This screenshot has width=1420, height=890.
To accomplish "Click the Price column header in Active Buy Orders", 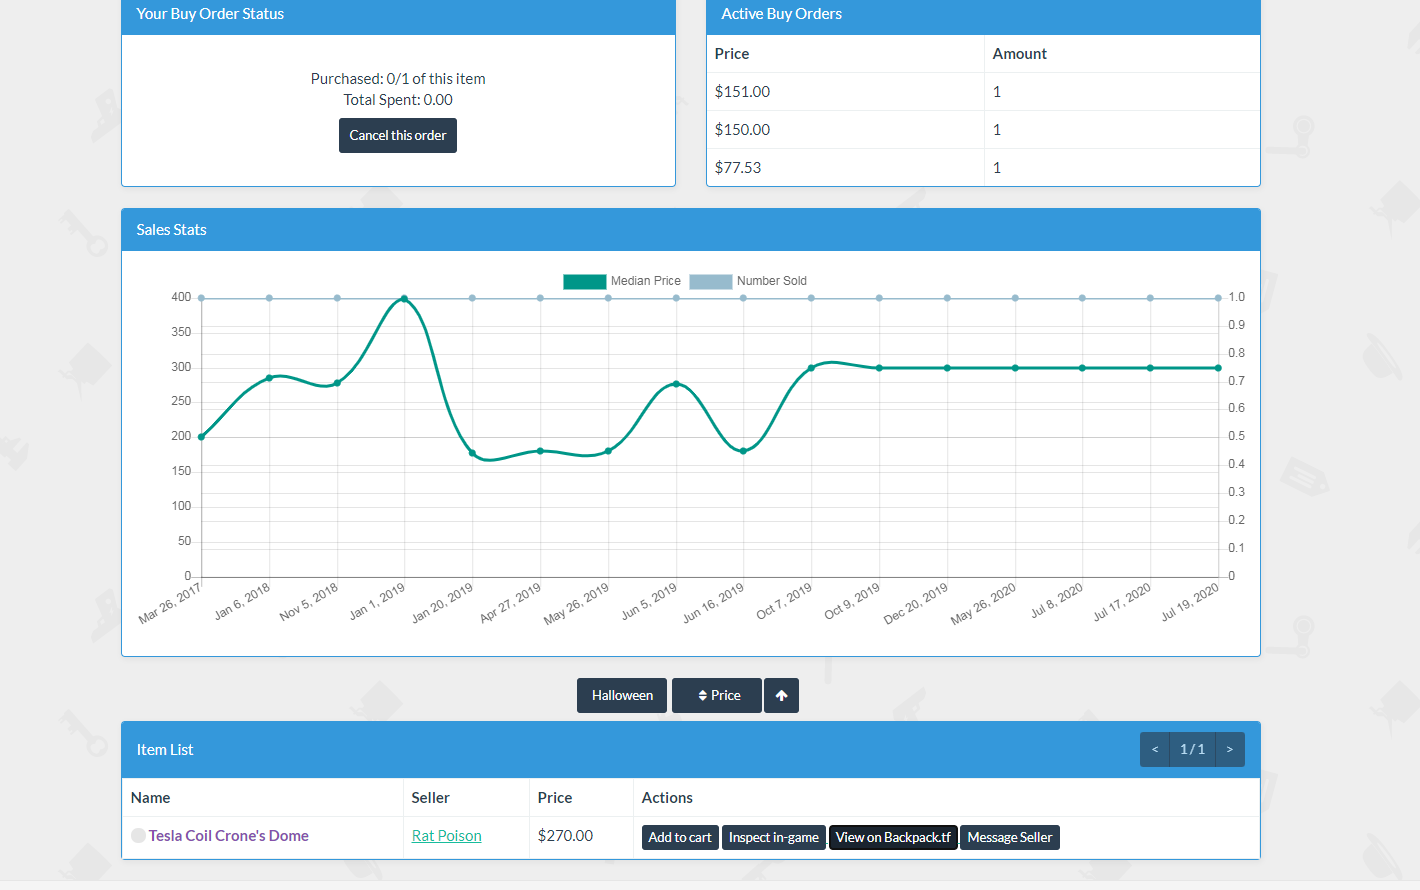I will click(x=732, y=54).
